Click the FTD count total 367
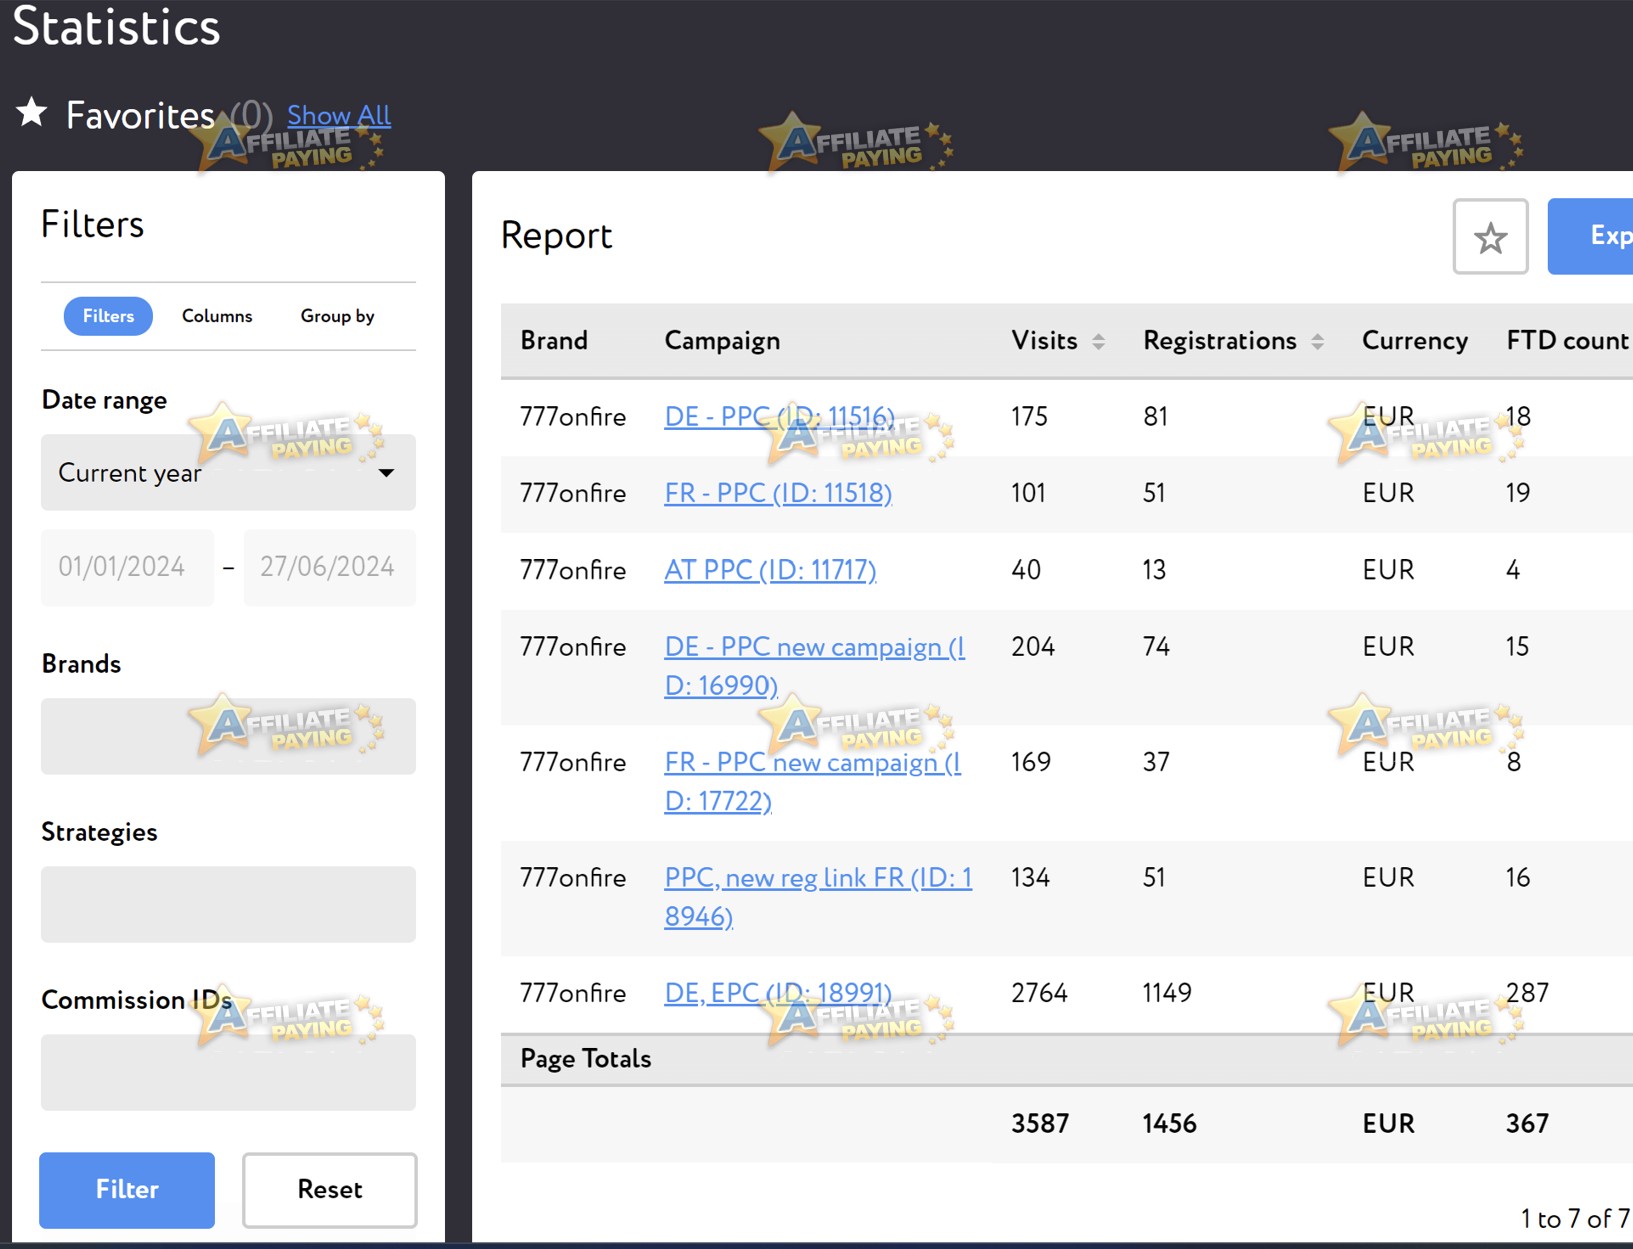 pyautogui.click(x=1527, y=1124)
